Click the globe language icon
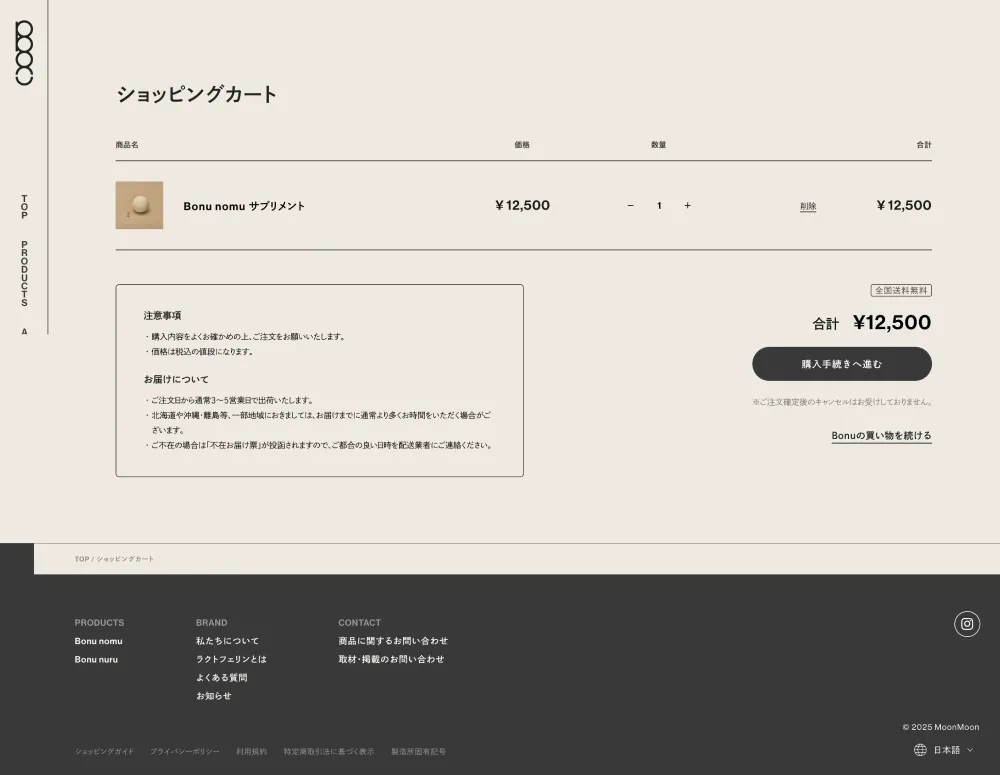Image resolution: width=1000 pixels, height=775 pixels. pyautogui.click(x=920, y=750)
